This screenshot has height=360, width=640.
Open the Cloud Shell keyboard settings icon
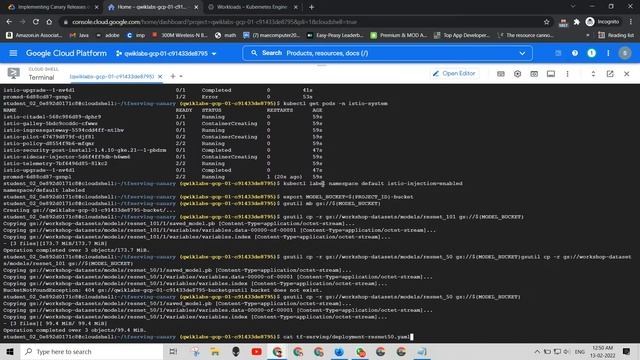(x=501, y=74)
